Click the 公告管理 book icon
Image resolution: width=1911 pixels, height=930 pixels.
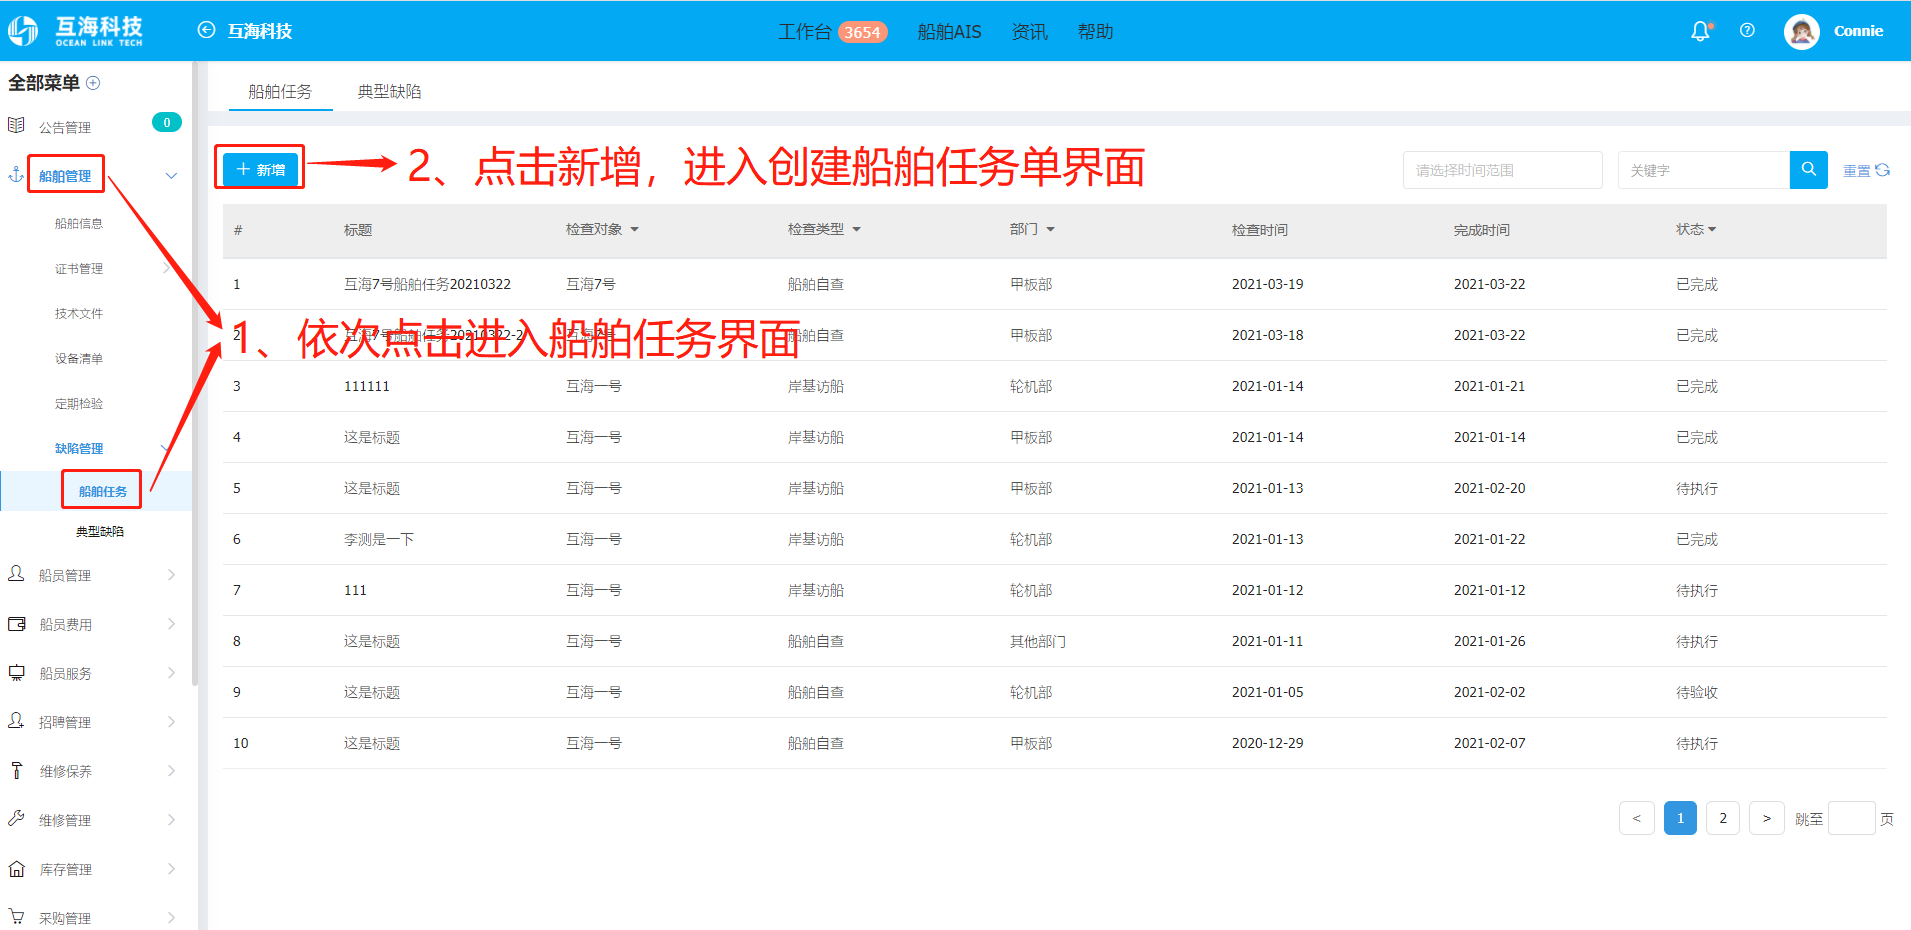coord(16,126)
